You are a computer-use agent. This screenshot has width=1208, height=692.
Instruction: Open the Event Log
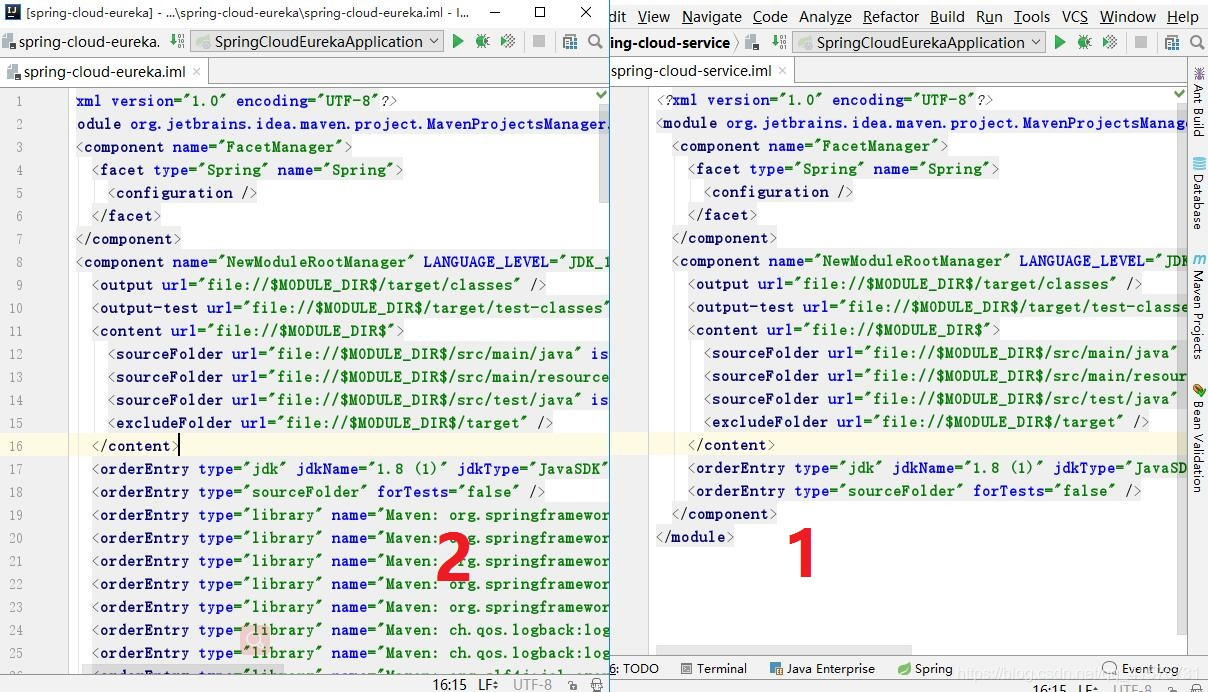pos(1140,668)
